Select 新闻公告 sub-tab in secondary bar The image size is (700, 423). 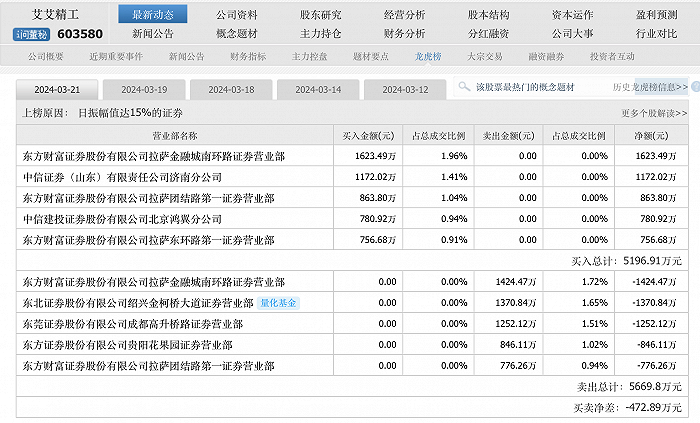(x=186, y=57)
